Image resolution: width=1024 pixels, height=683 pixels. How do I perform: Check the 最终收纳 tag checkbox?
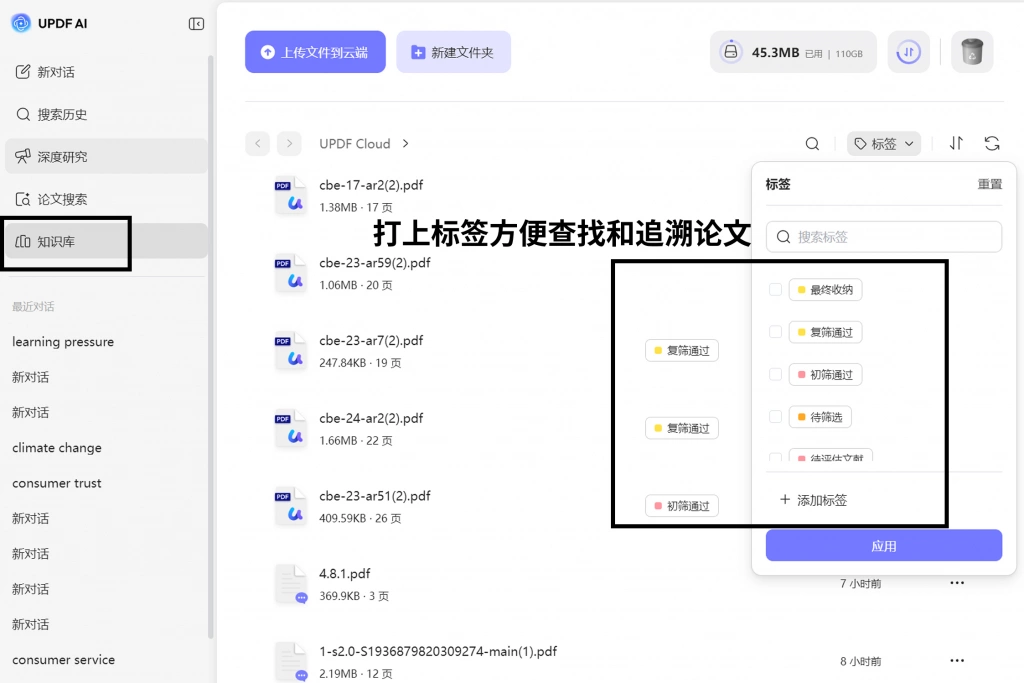point(775,289)
